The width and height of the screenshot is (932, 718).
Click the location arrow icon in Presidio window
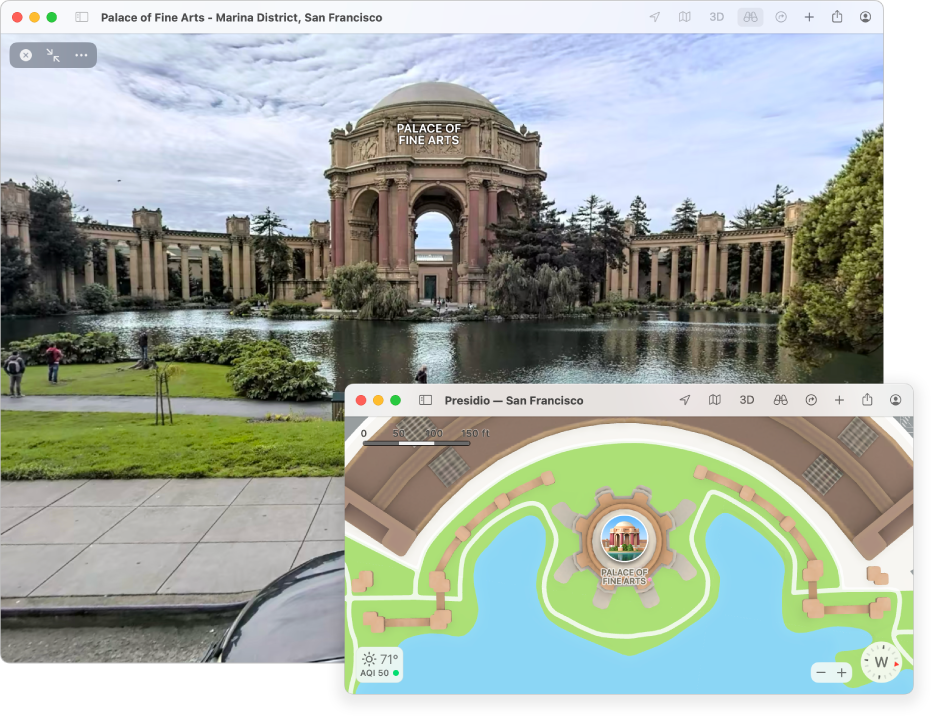pos(684,400)
